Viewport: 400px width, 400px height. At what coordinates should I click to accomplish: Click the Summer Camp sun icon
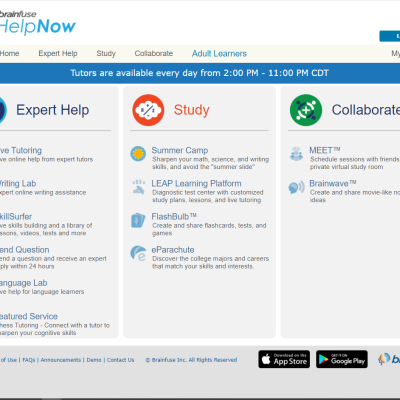click(x=138, y=154)
